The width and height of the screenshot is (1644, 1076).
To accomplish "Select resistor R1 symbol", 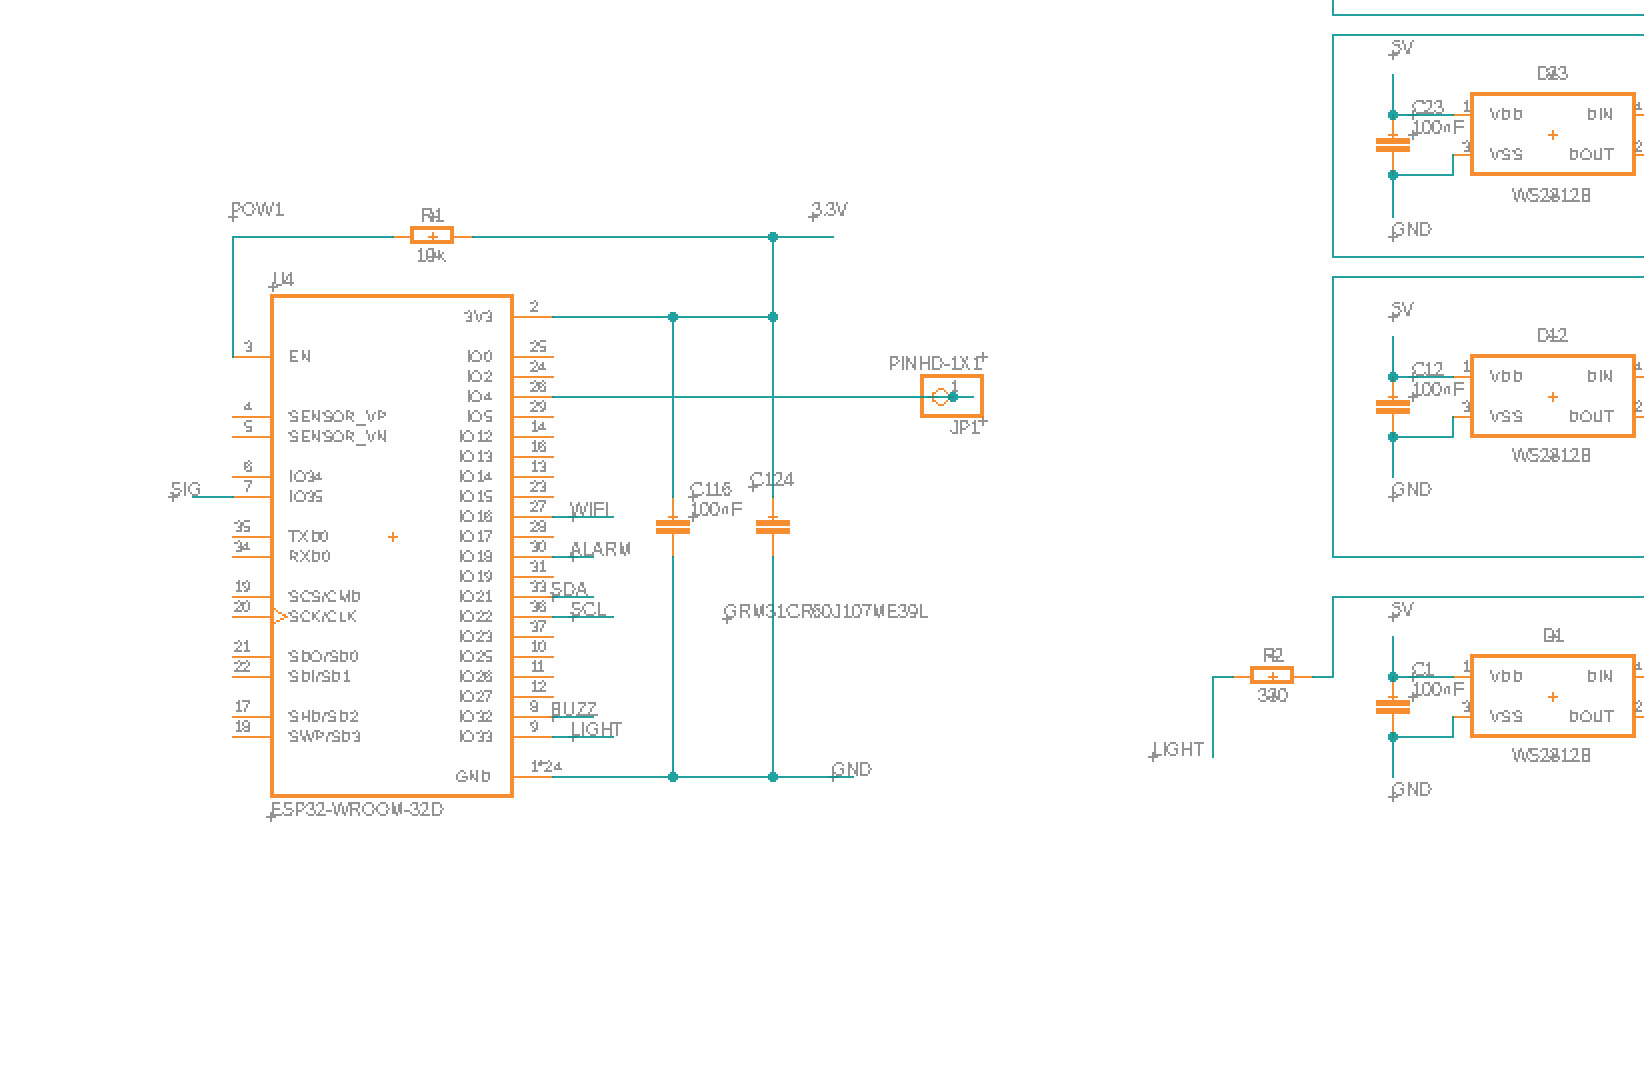I will 432,236.
